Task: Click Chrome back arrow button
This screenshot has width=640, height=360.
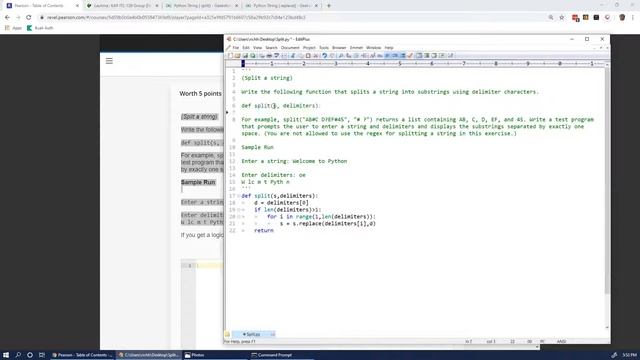Action: pyautogui.click(x=7, y=18)
